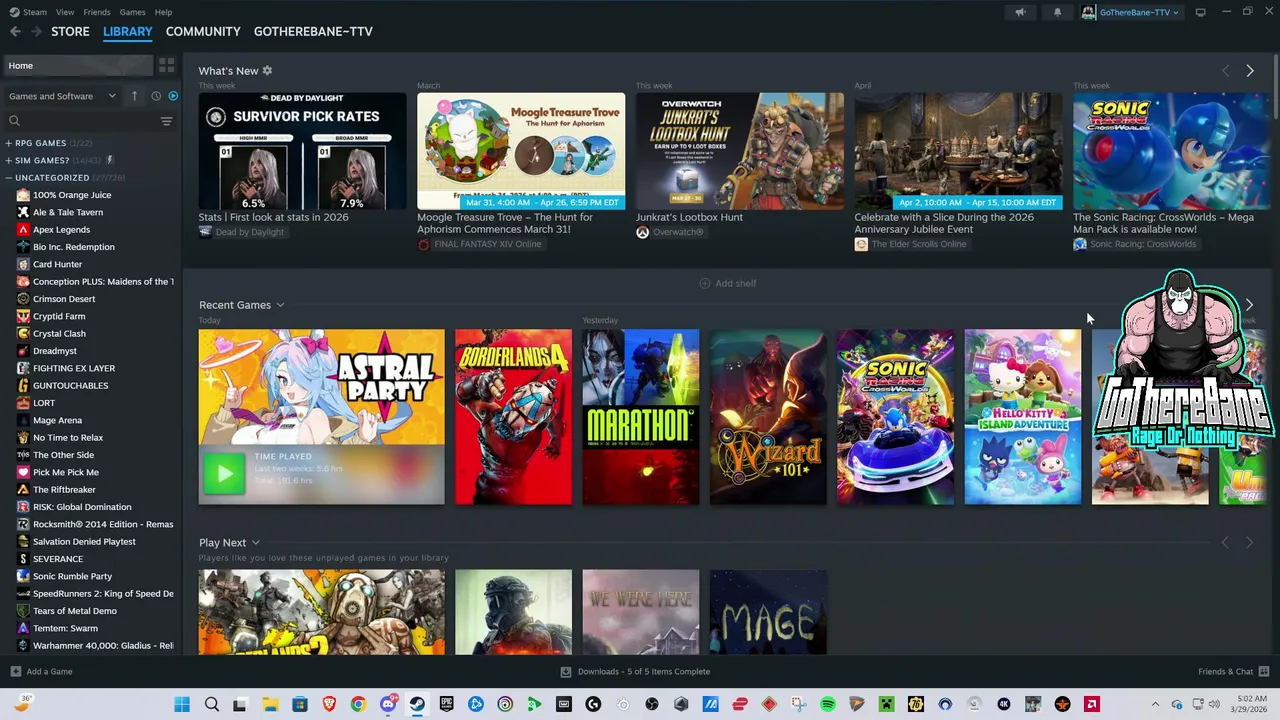Open Google Chrome from the taskbar
This screenshot has height=720, width=1280.
click(358, 704)
